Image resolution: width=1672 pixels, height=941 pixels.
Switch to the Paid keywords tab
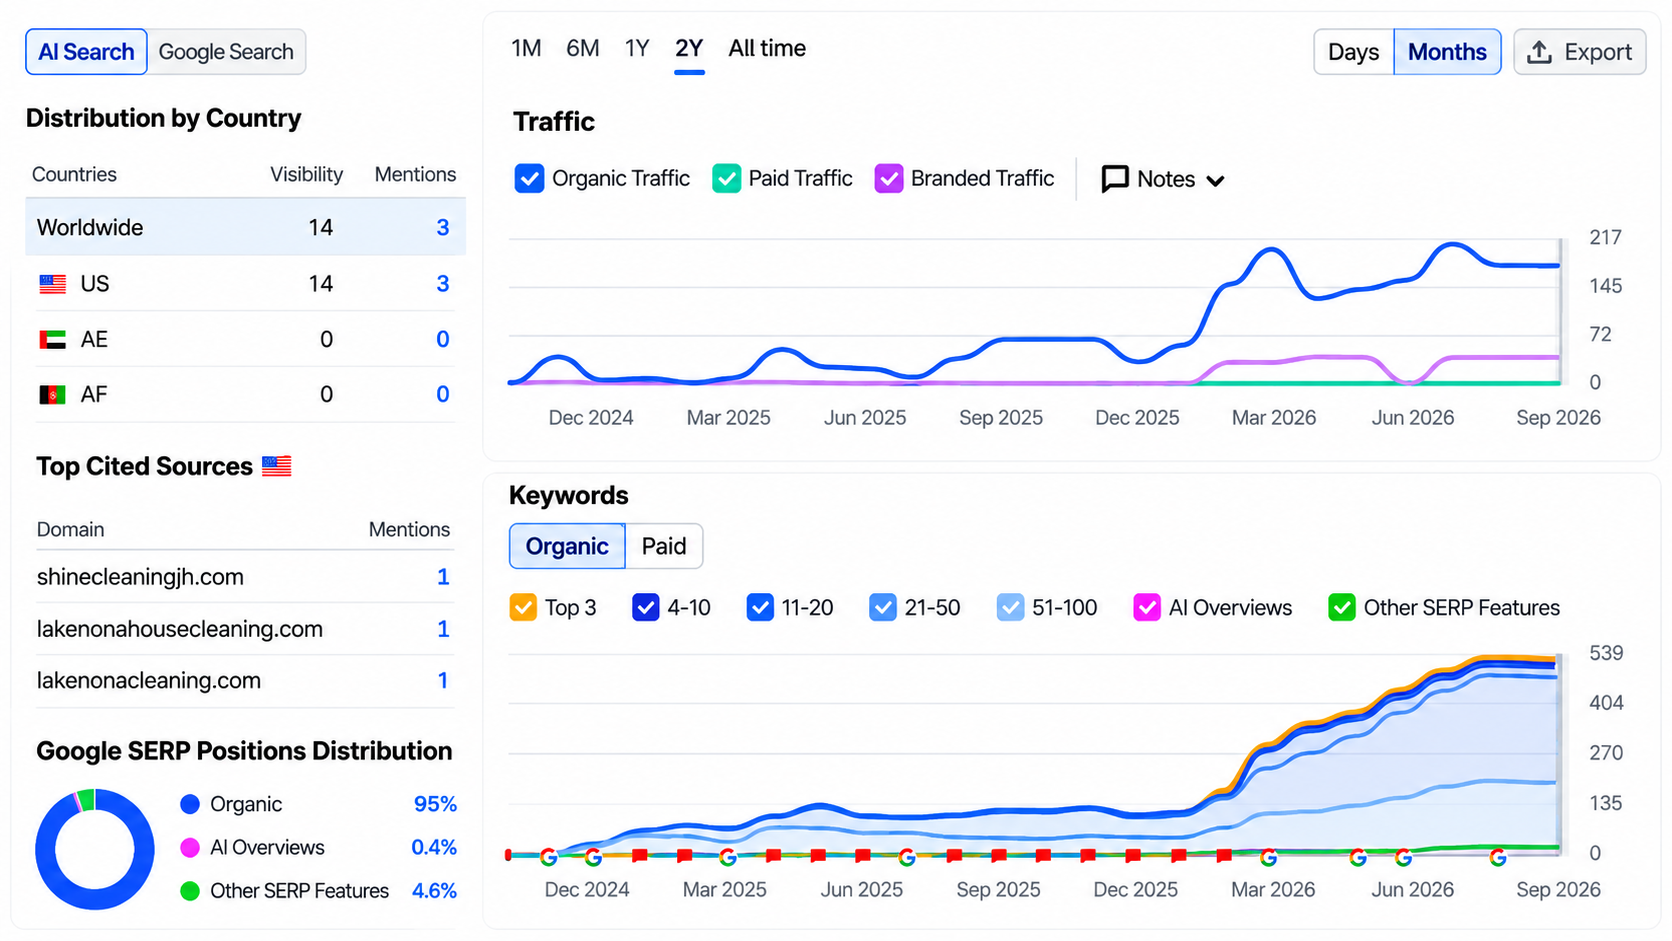point(664,546)
